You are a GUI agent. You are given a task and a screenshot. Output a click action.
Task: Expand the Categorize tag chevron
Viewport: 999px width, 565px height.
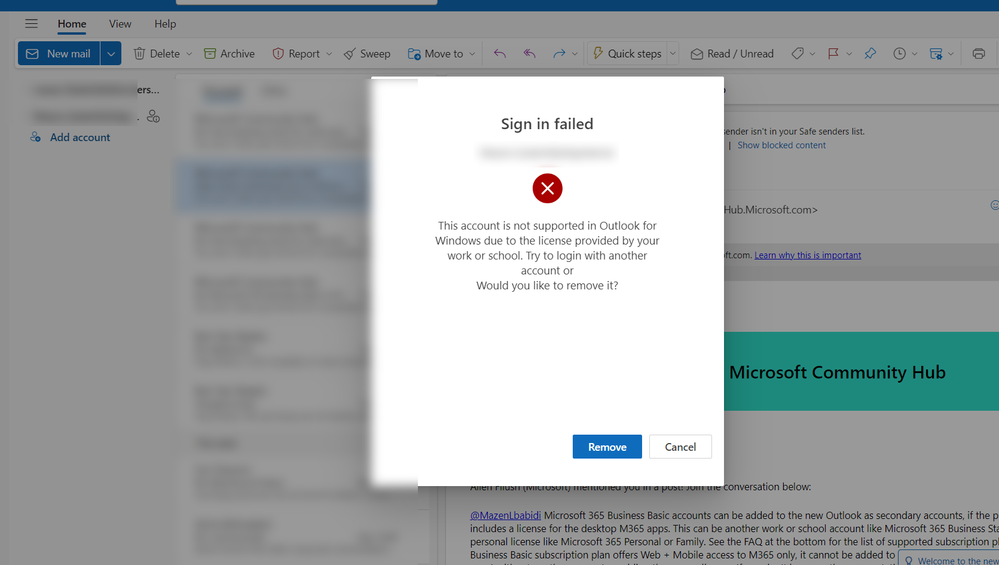point(812,54)
